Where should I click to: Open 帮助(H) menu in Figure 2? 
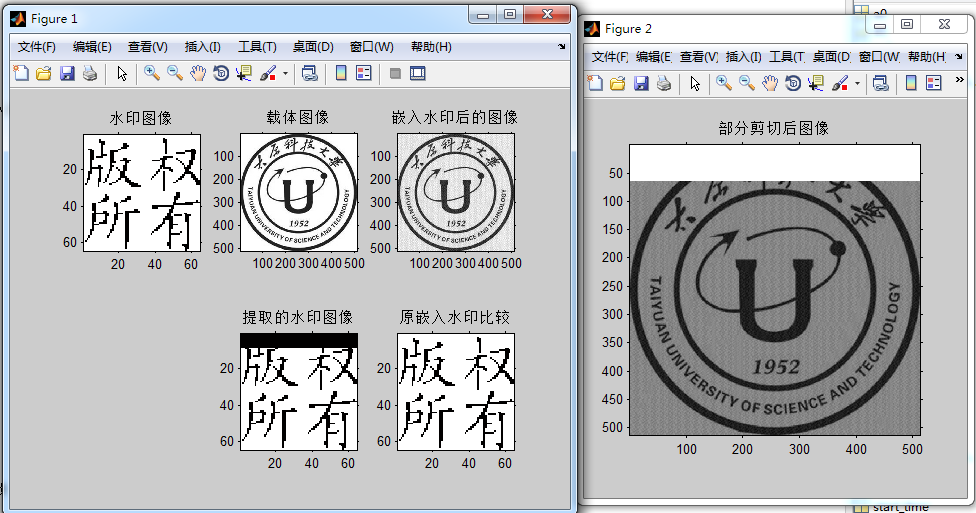click(927, 57)
